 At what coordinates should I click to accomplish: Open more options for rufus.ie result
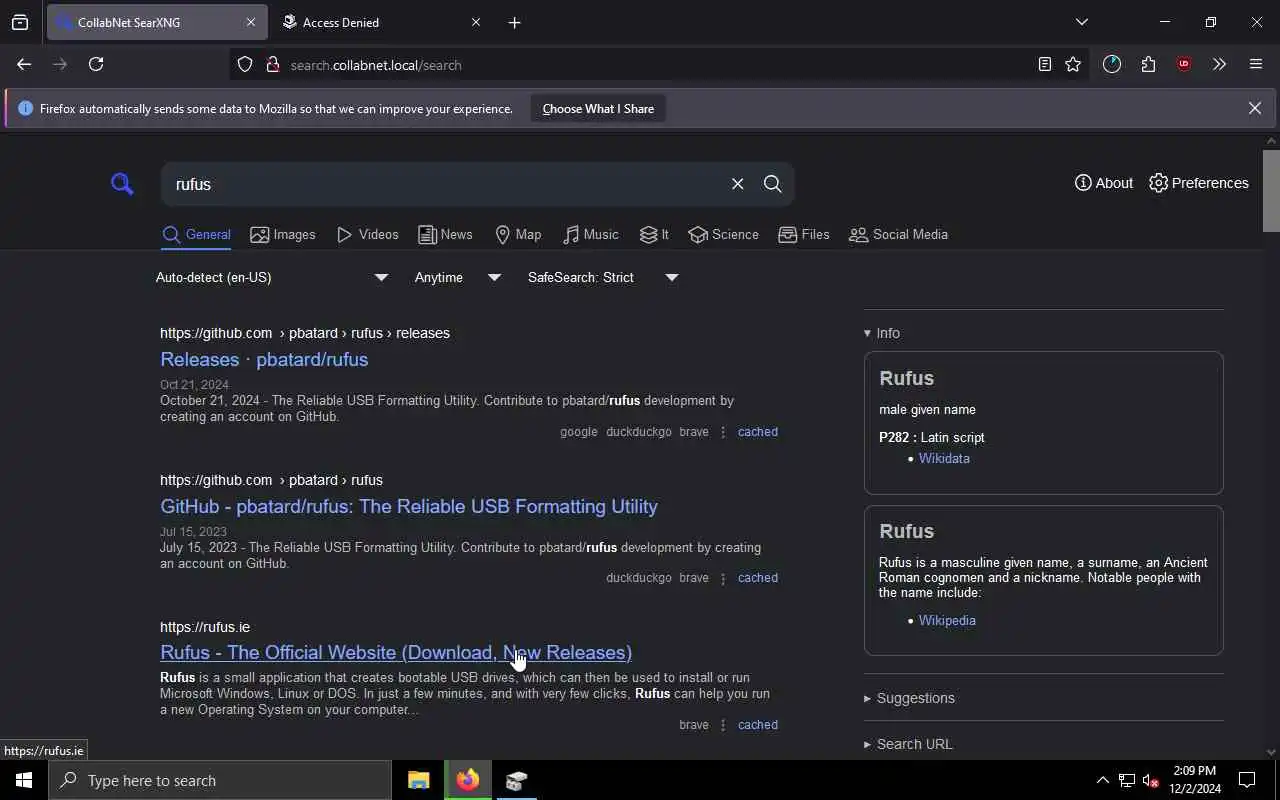tap(723, 725)
